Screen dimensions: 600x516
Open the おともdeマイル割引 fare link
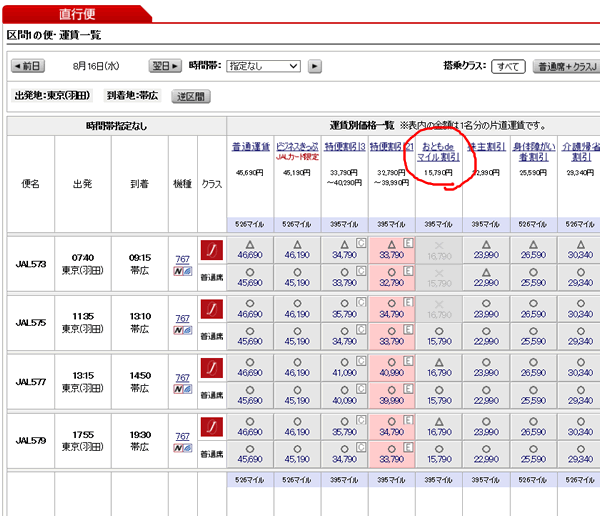439,152
